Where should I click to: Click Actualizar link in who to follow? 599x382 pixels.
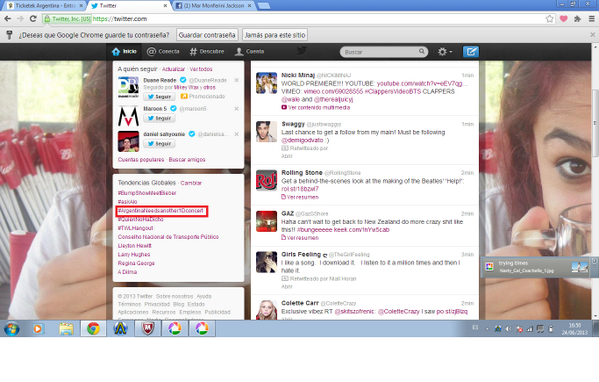(x=173, y=69)
